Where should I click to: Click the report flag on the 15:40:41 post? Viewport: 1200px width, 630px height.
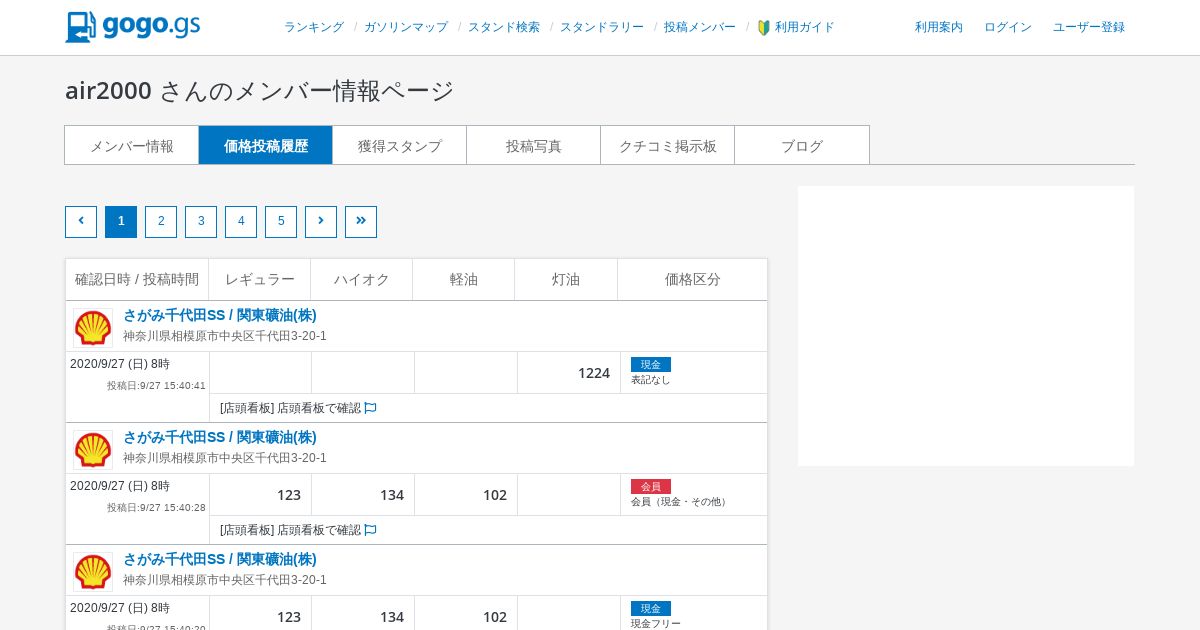(x=370, y=408)
